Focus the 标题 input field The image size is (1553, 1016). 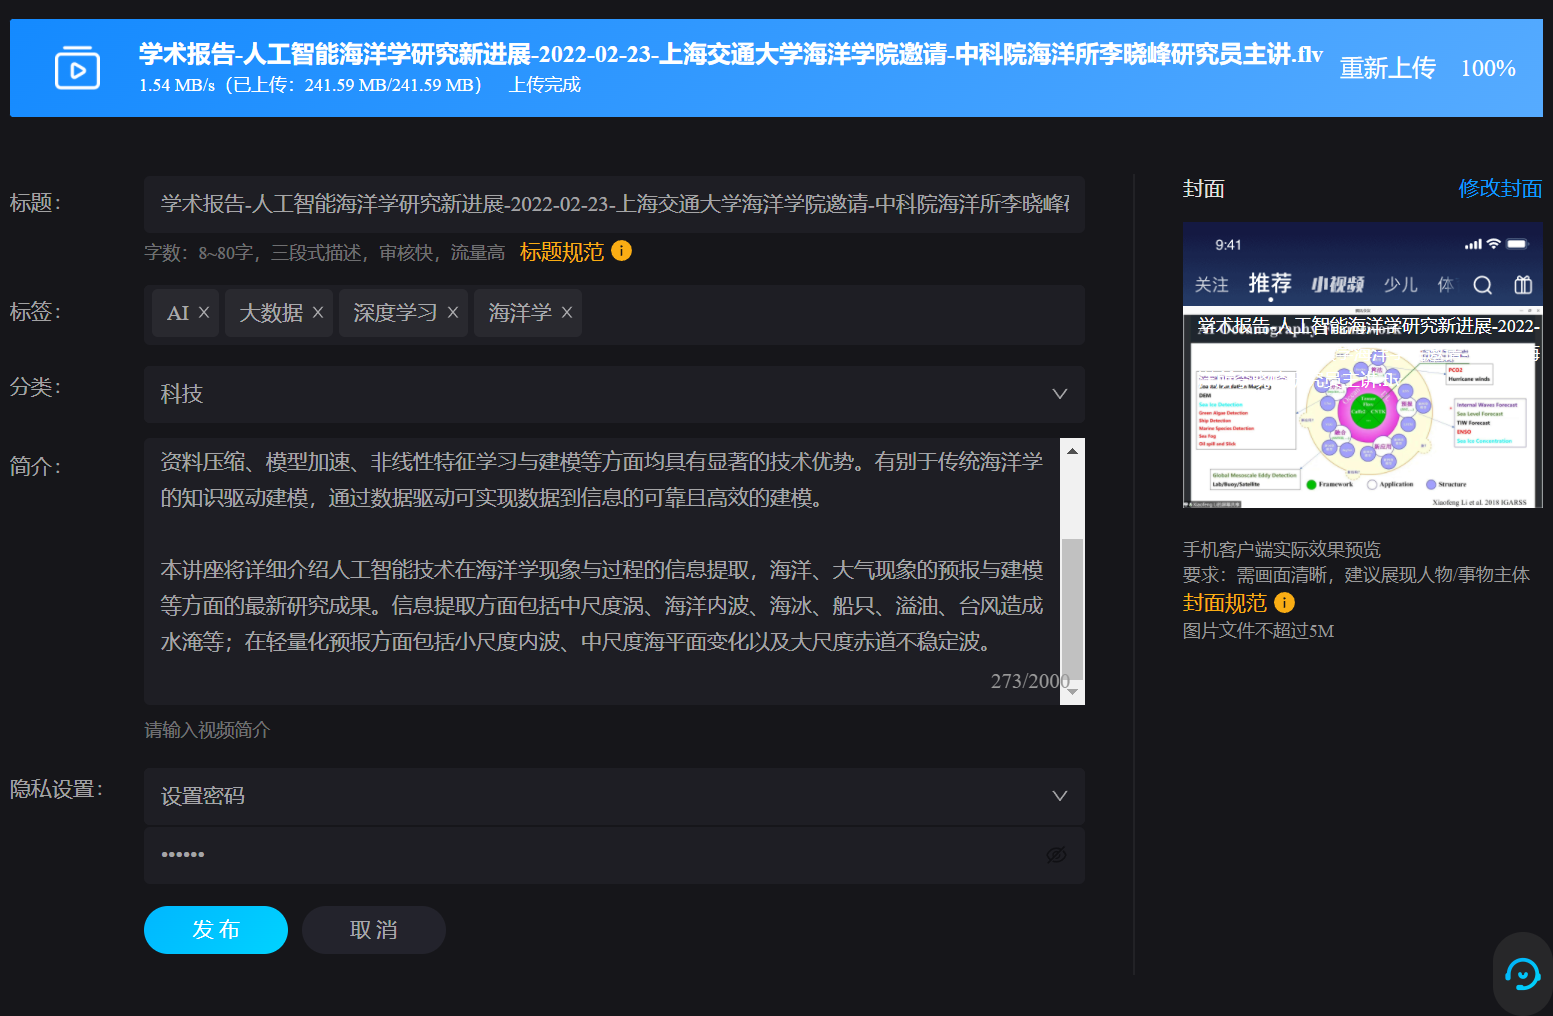(614, 204)
